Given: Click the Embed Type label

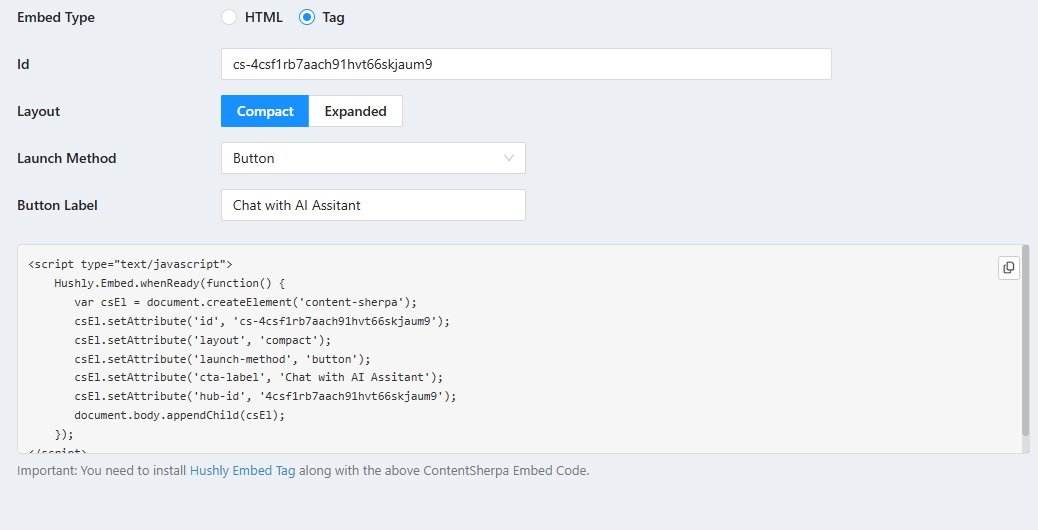Looking at the screenshot, I should 56,18.
